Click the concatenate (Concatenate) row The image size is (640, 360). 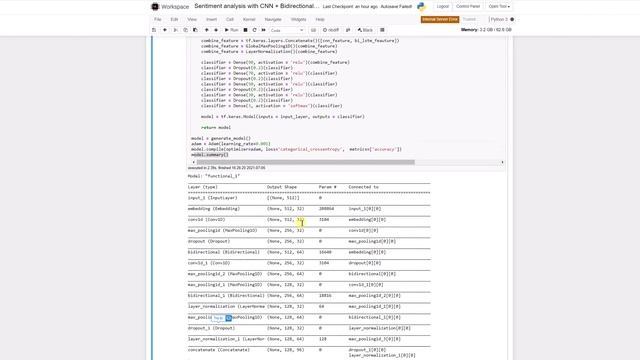(x=309, y=353)
